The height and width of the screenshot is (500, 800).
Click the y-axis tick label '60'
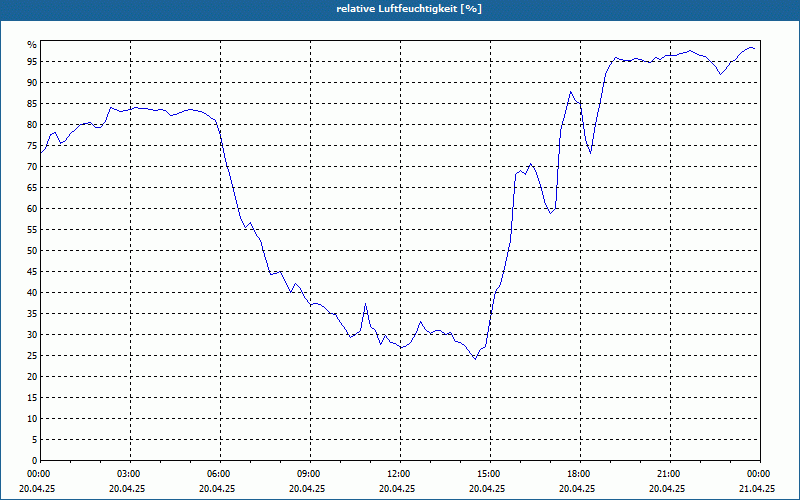pyautogui.click(x=32, y=209)
